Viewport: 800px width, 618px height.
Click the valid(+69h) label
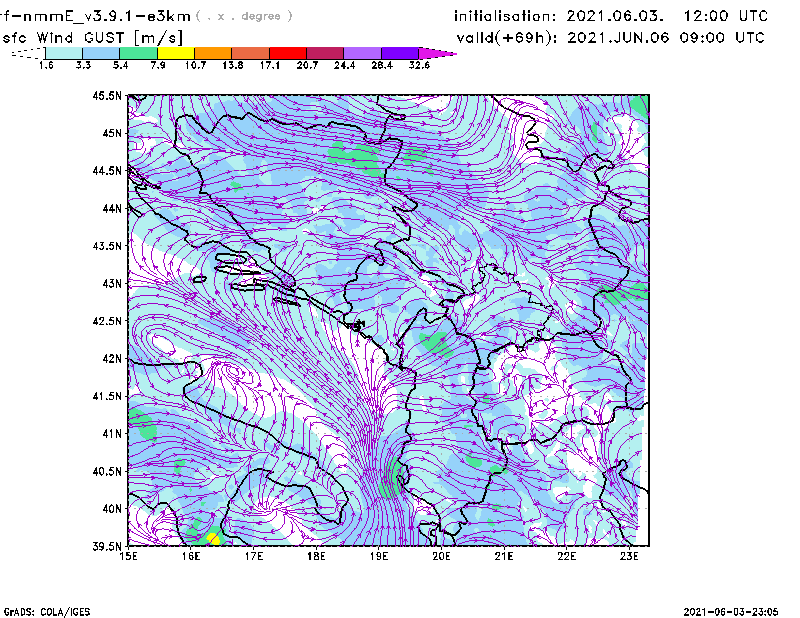click(507, 38)
